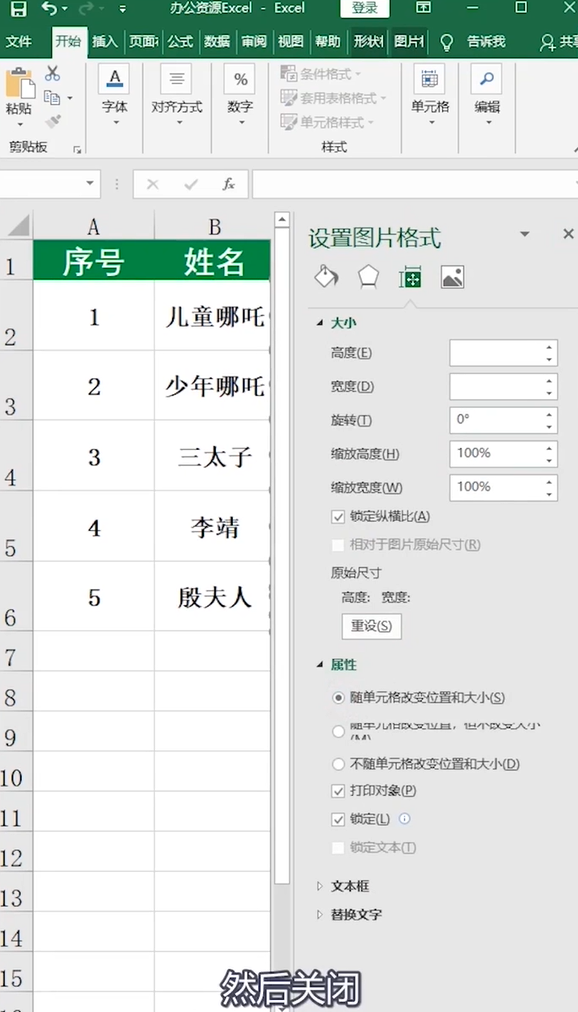Click the info icon next to 锁定
Viewport: 578px width, 1012px height.
404,818
